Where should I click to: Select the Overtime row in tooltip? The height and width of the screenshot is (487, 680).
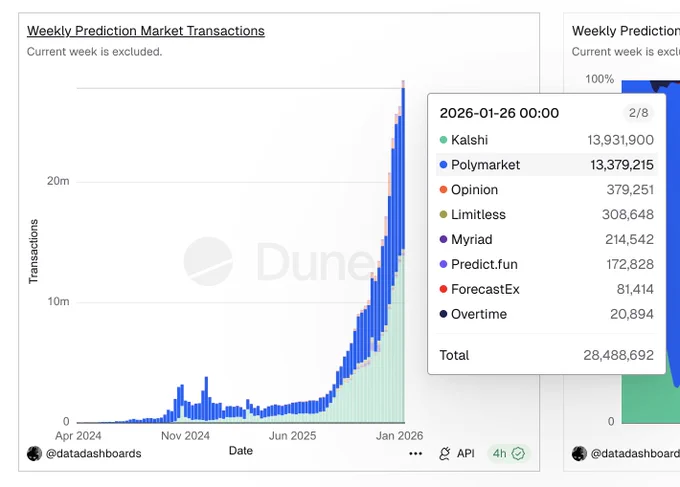click(546, 314)
